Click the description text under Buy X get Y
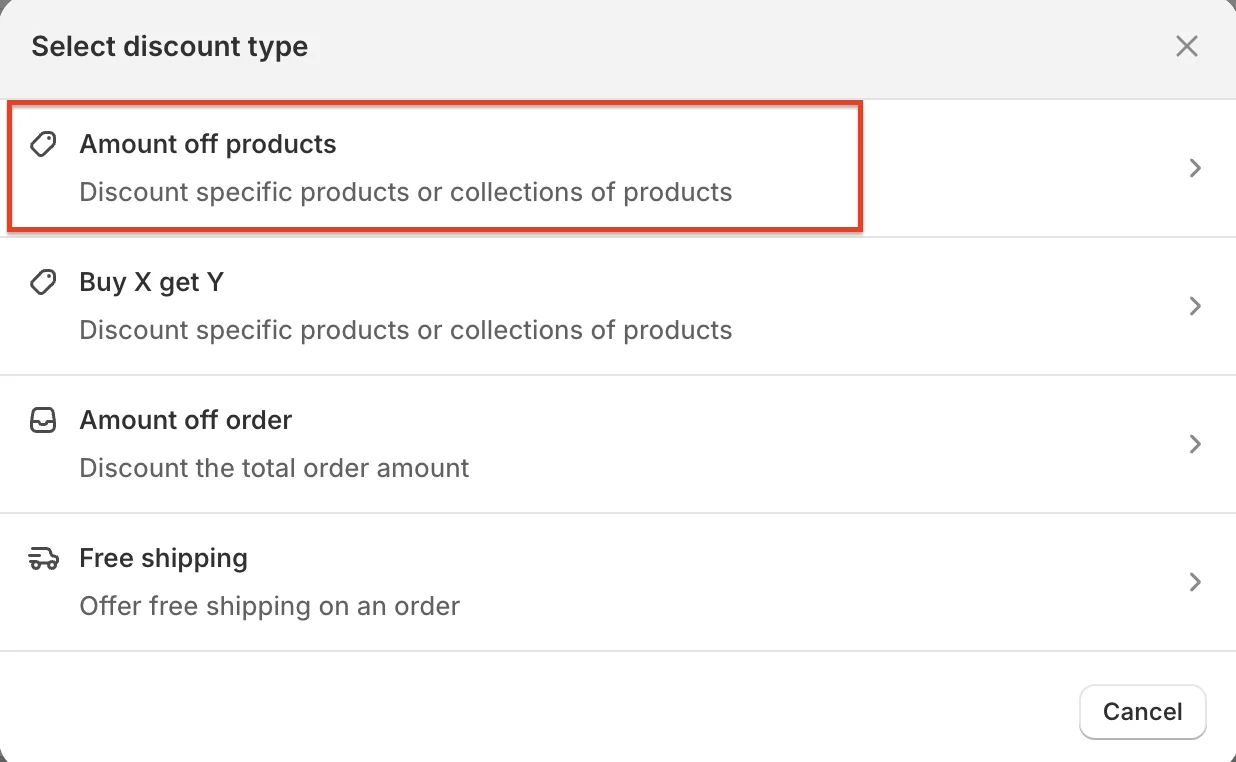1236x762 pixels. click(x=405, y=330)
